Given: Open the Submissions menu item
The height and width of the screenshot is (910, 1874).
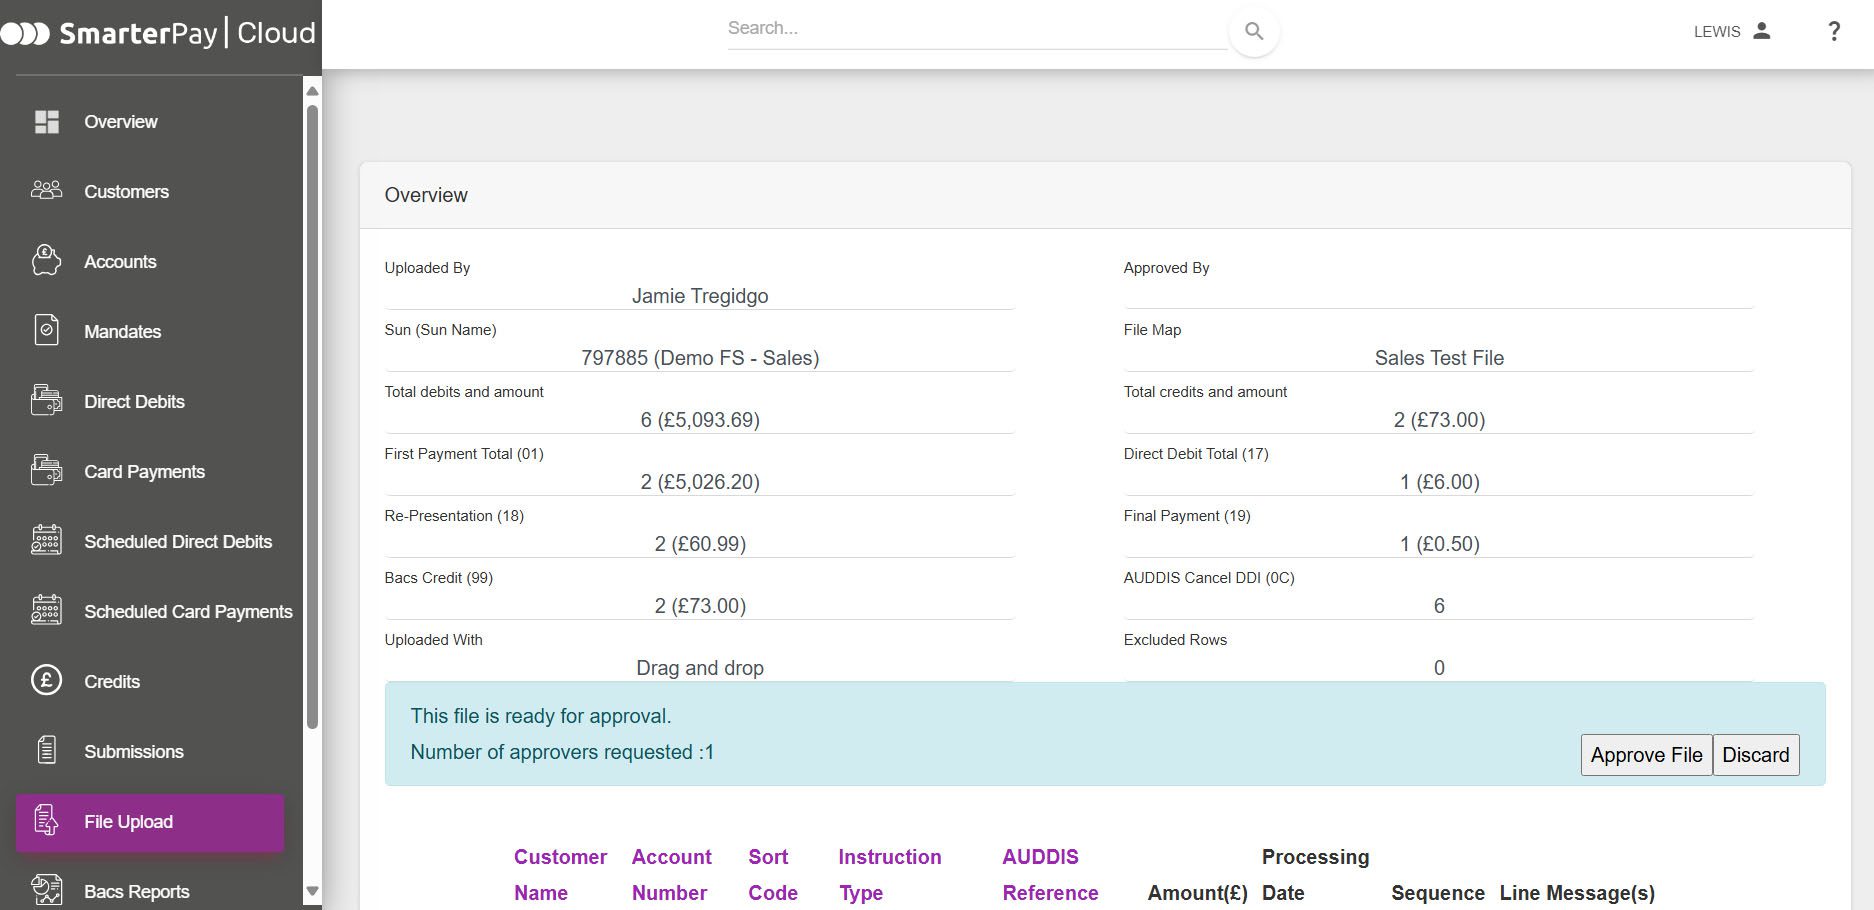Looking at the screenshot, I should pos(133,752).
